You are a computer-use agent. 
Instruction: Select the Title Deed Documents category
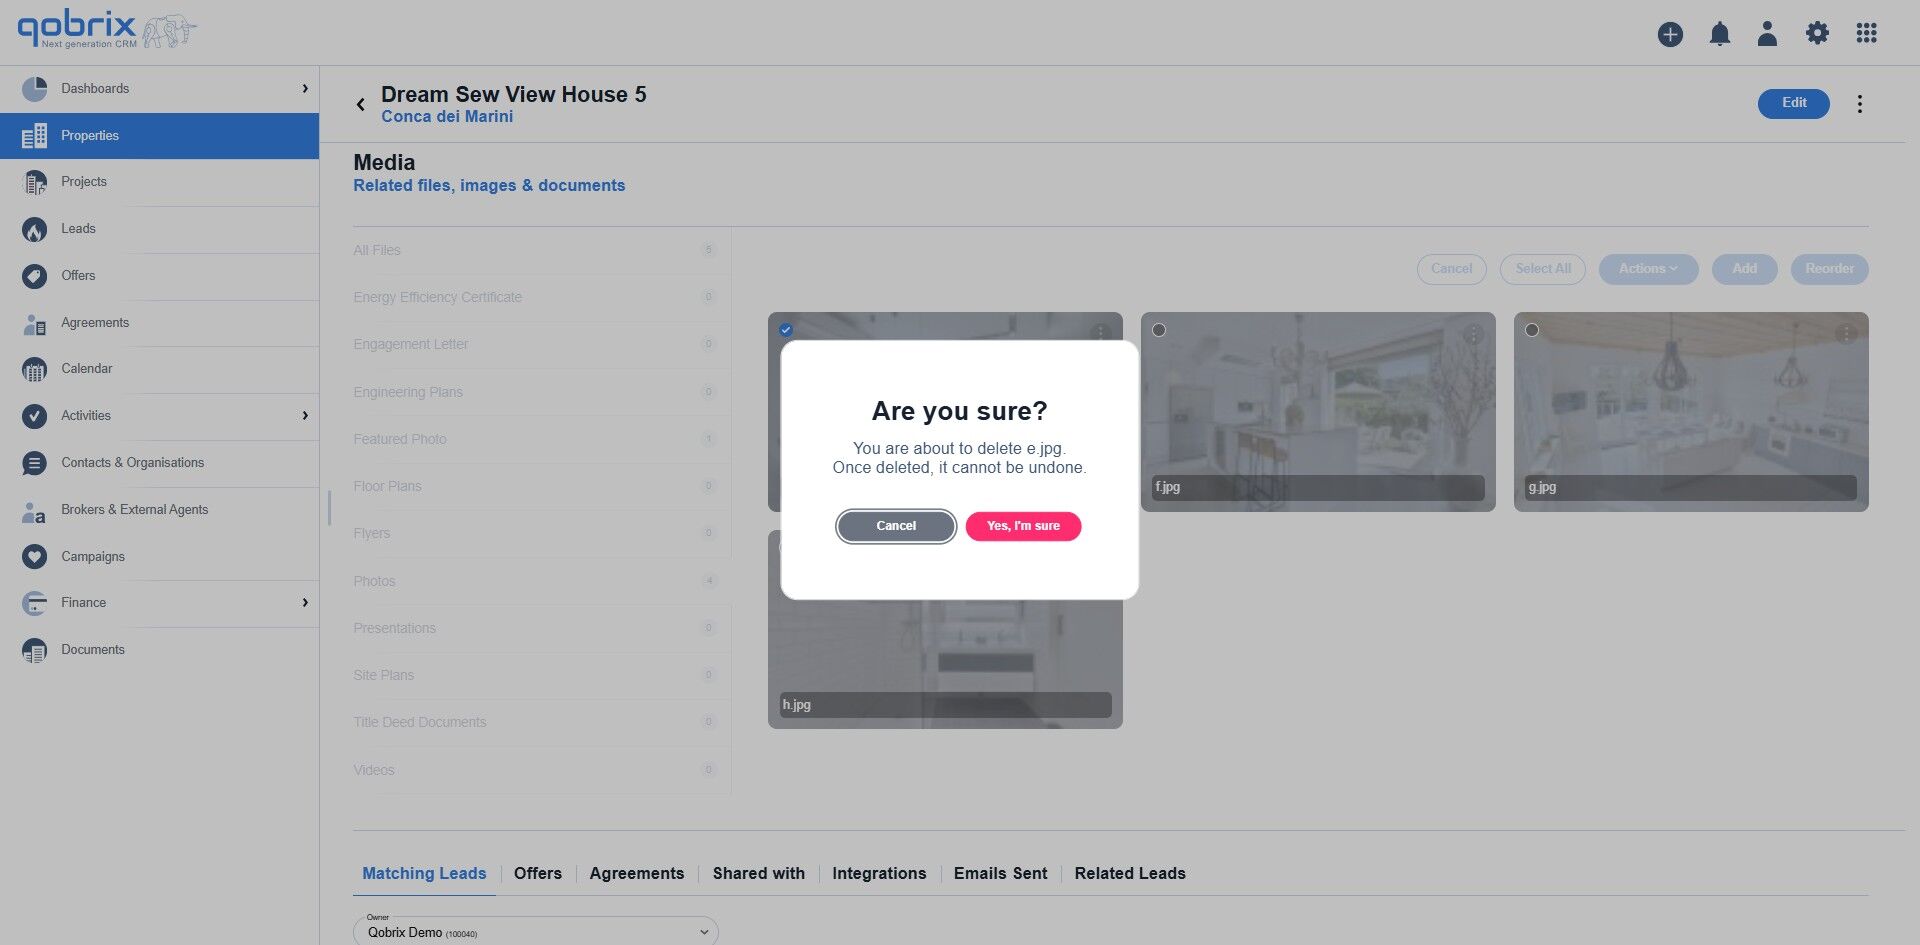coord(541,722)
